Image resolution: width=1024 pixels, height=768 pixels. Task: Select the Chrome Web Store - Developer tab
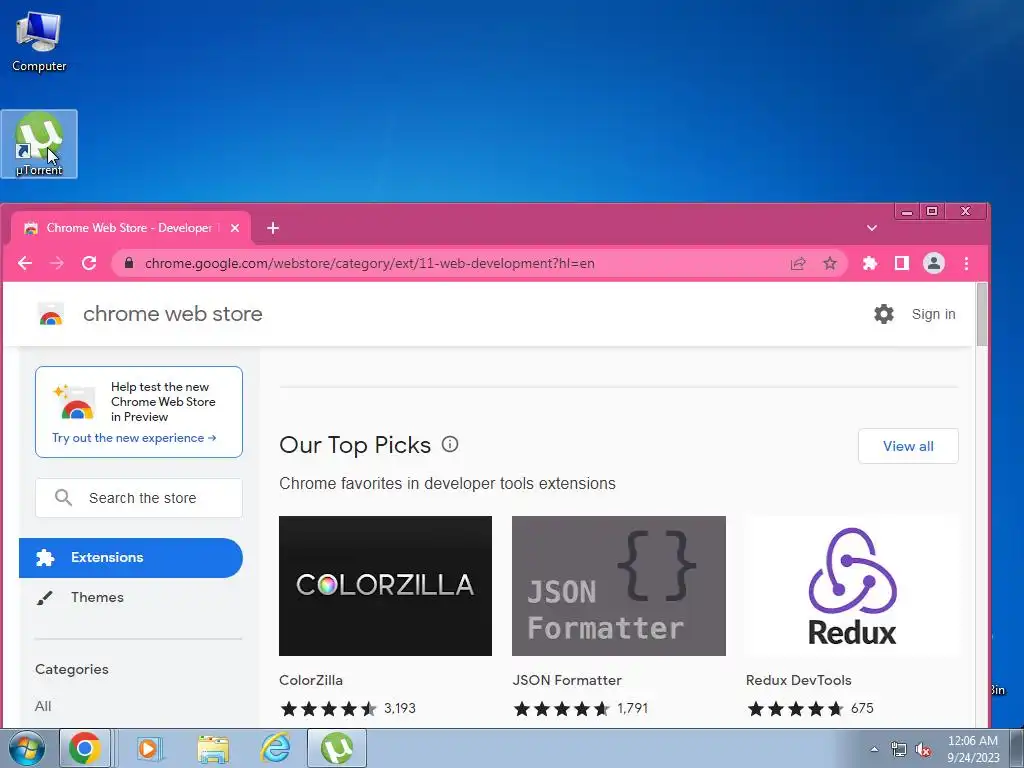click(131, 228)
